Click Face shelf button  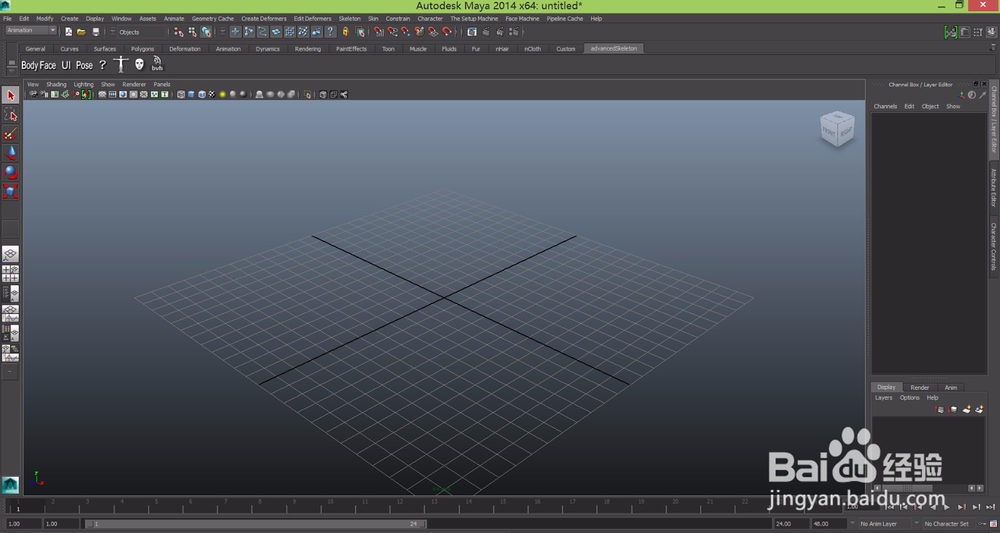48,65
